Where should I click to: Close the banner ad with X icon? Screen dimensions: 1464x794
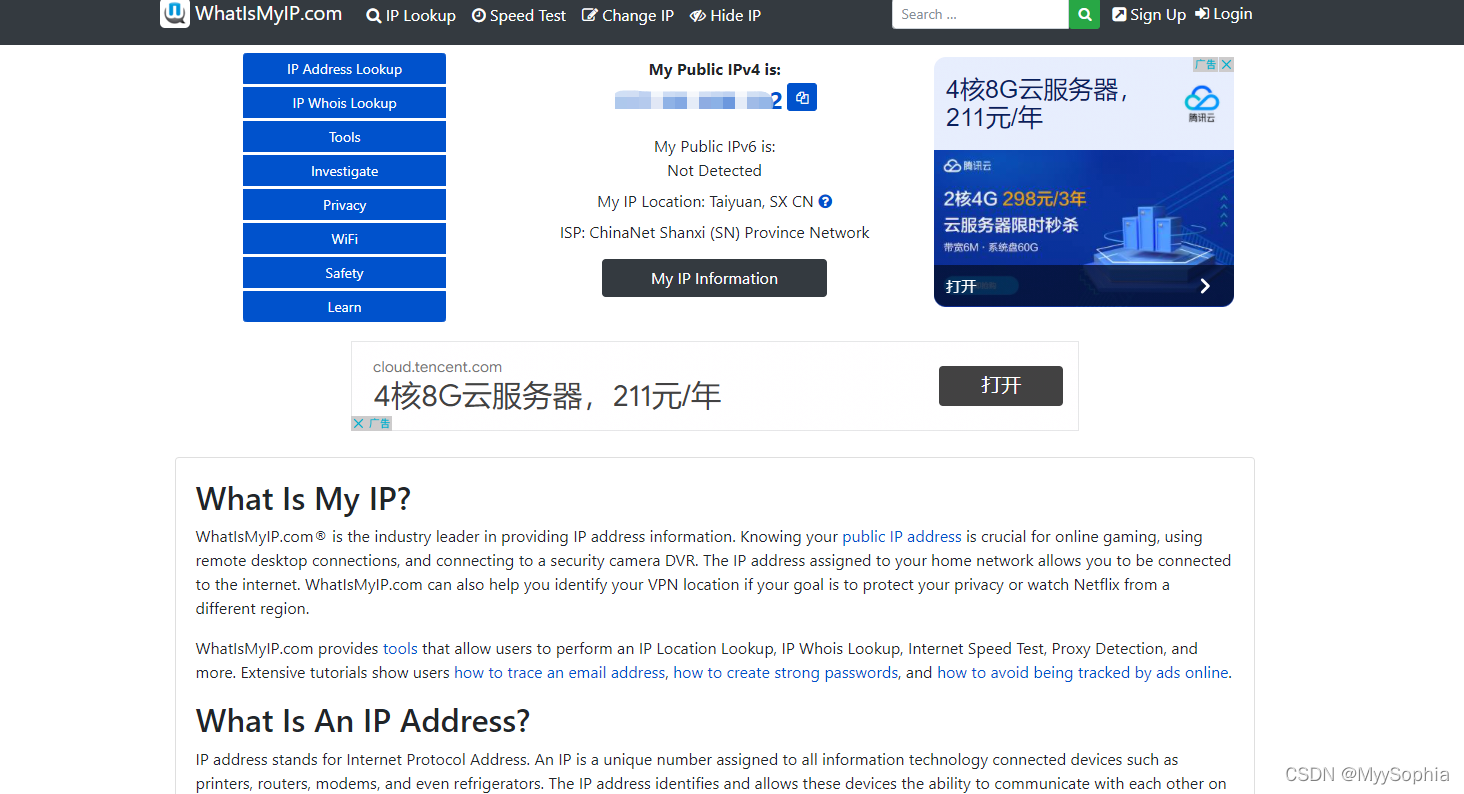[x=358, y=423]
